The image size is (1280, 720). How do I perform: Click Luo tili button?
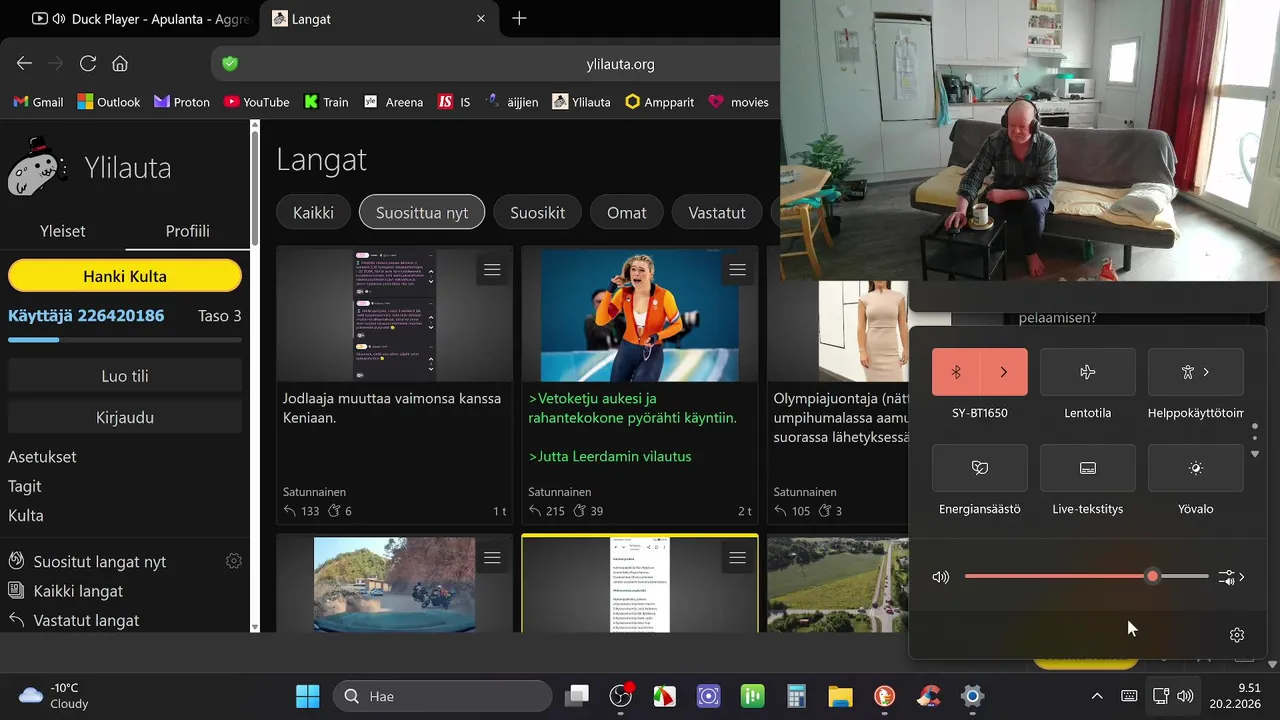pyautogui.click(x=125, y=376)
